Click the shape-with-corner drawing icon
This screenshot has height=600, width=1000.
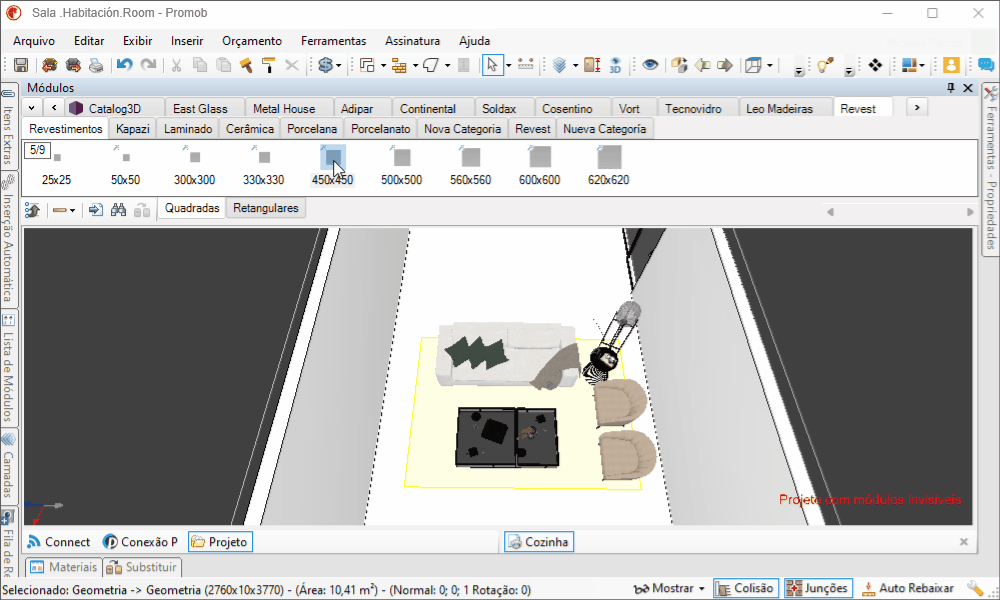[431, 65]
